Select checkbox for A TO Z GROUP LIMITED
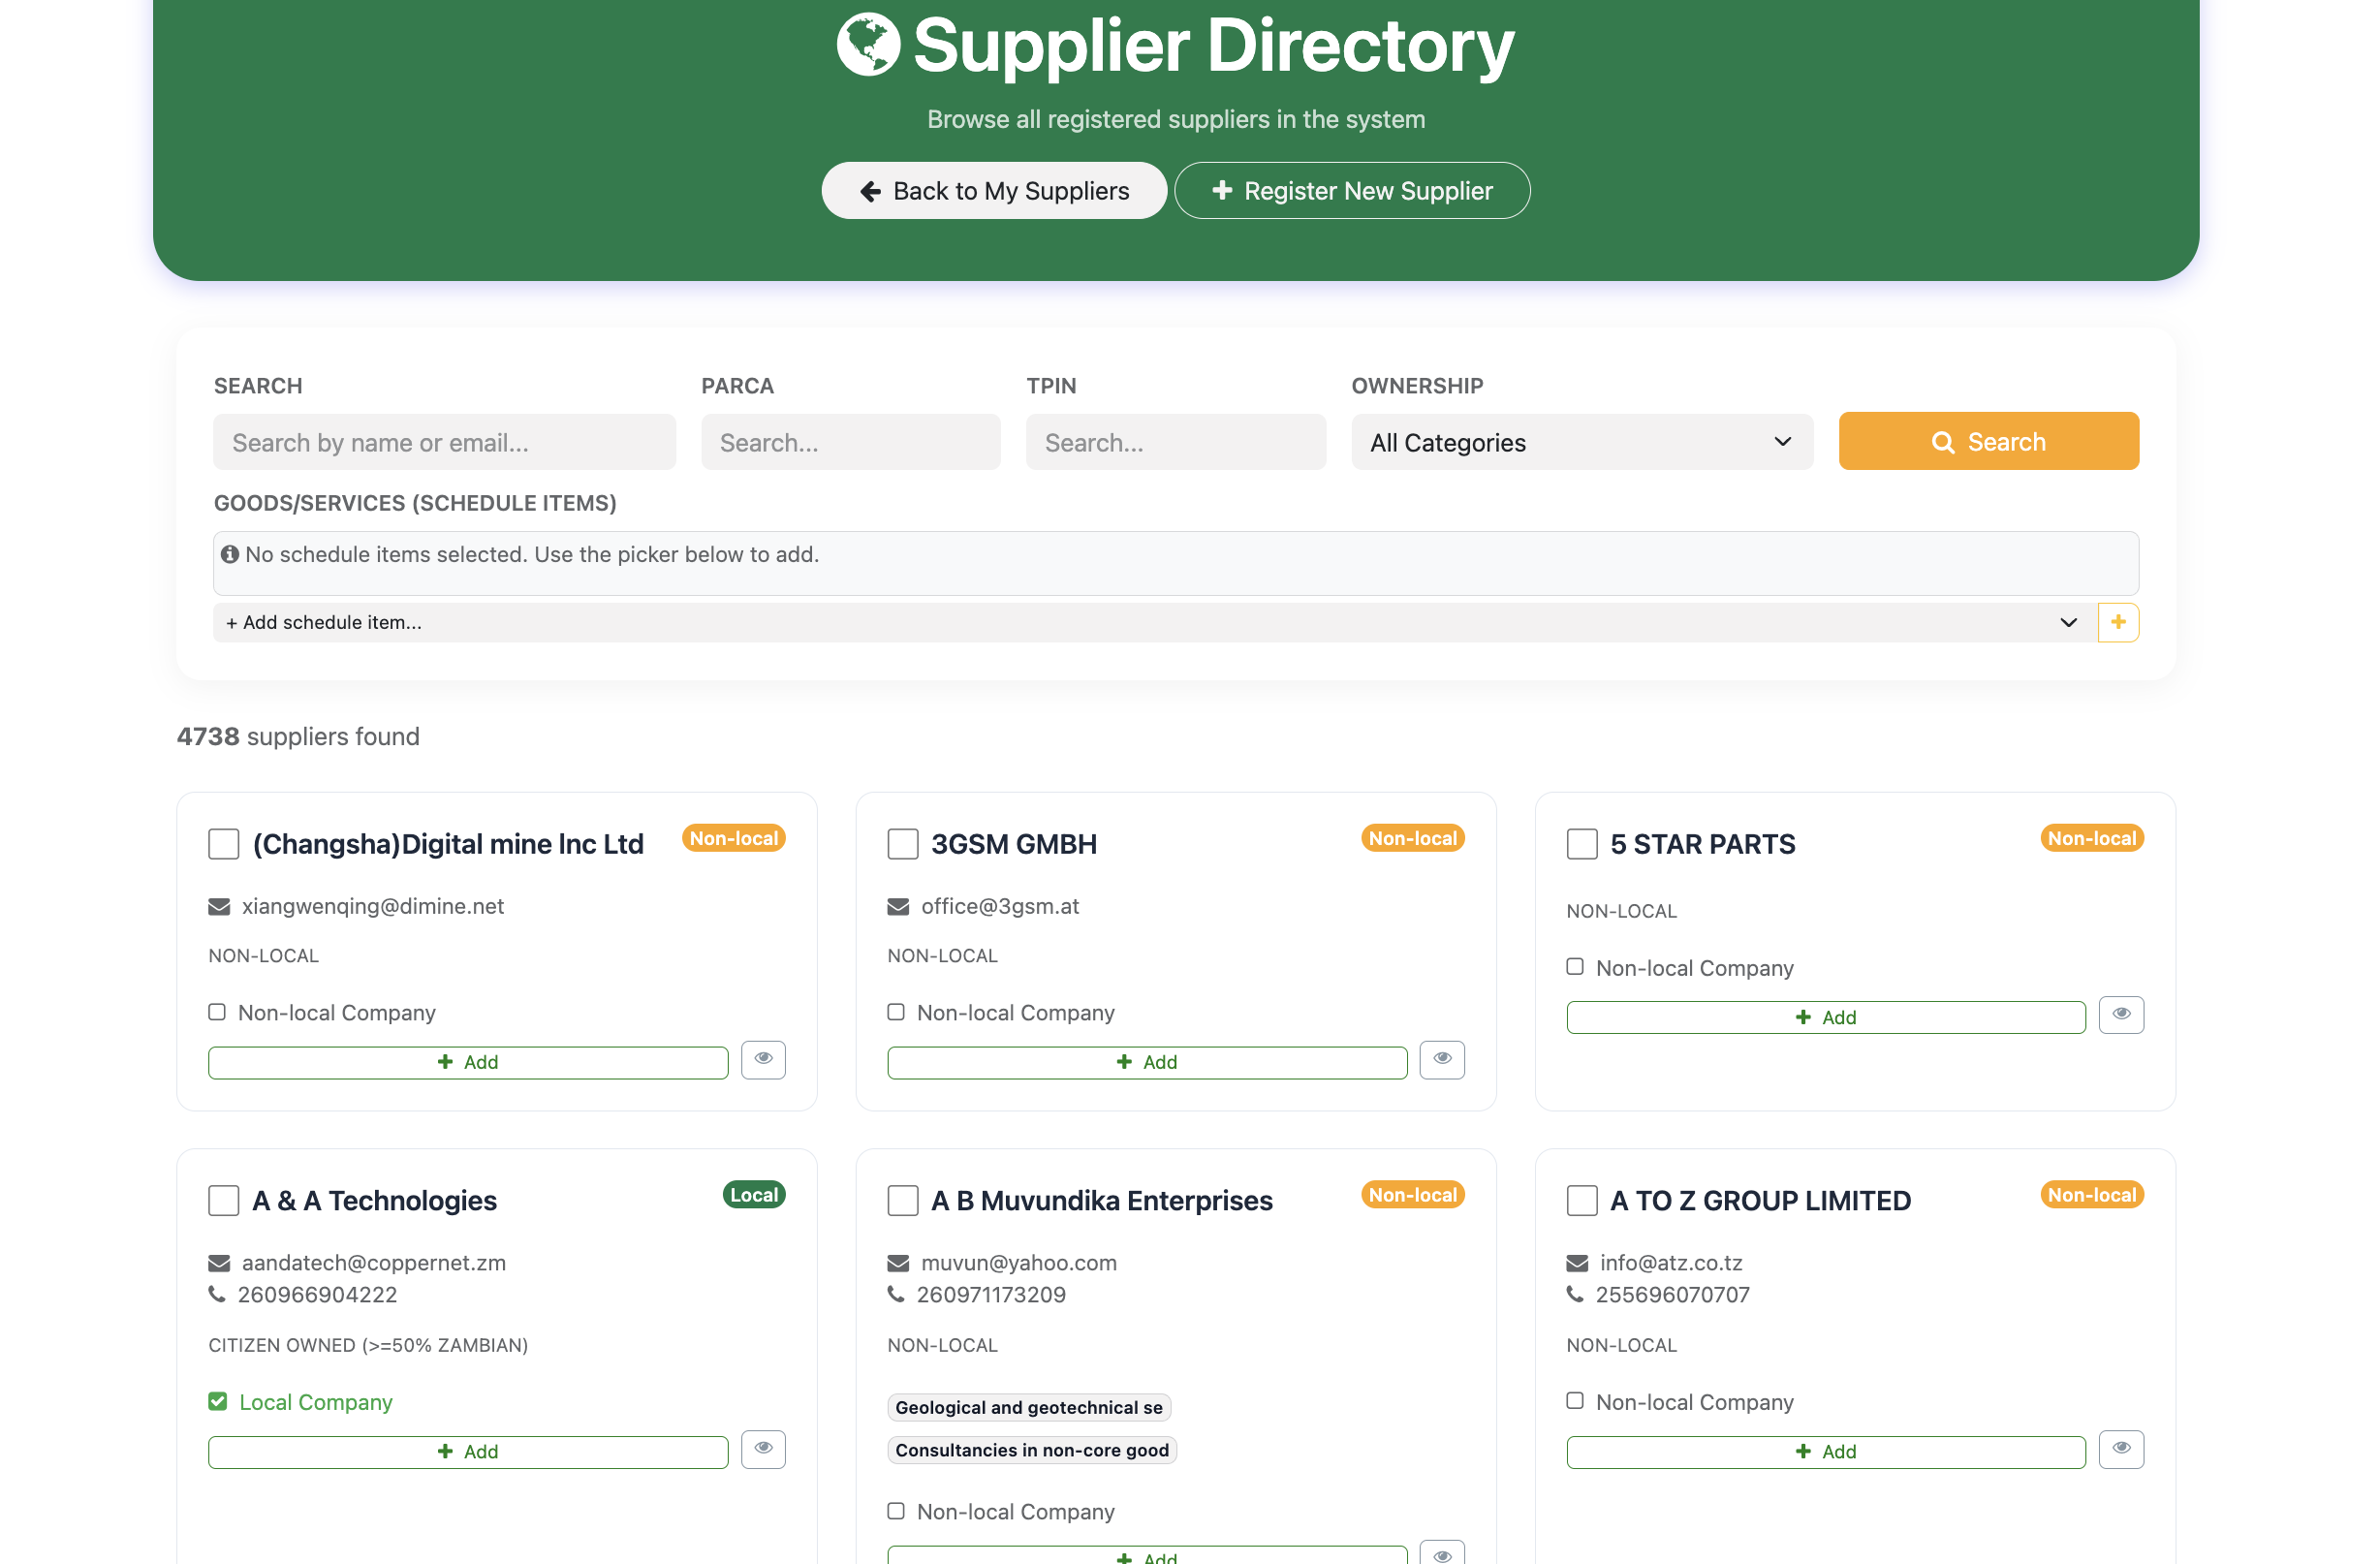Image resolution: width=2380 pixels, height=1564 pixels. 1582,1200
